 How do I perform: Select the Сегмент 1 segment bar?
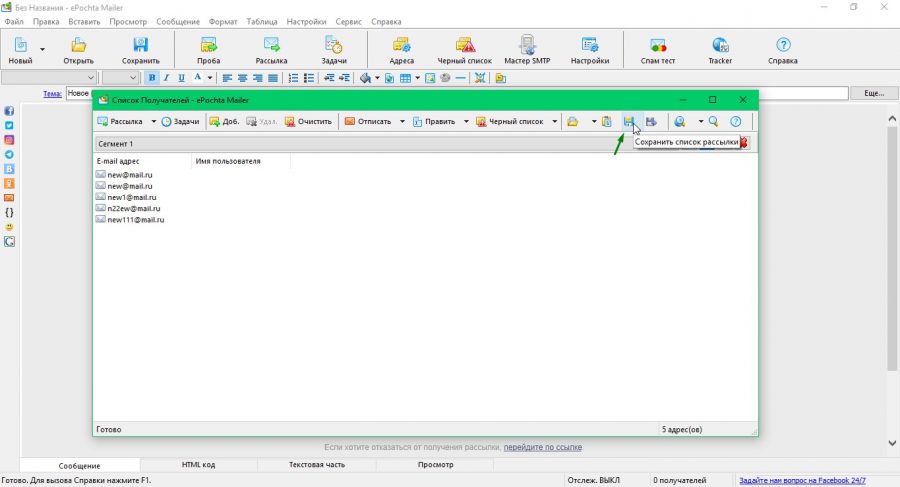422,144
